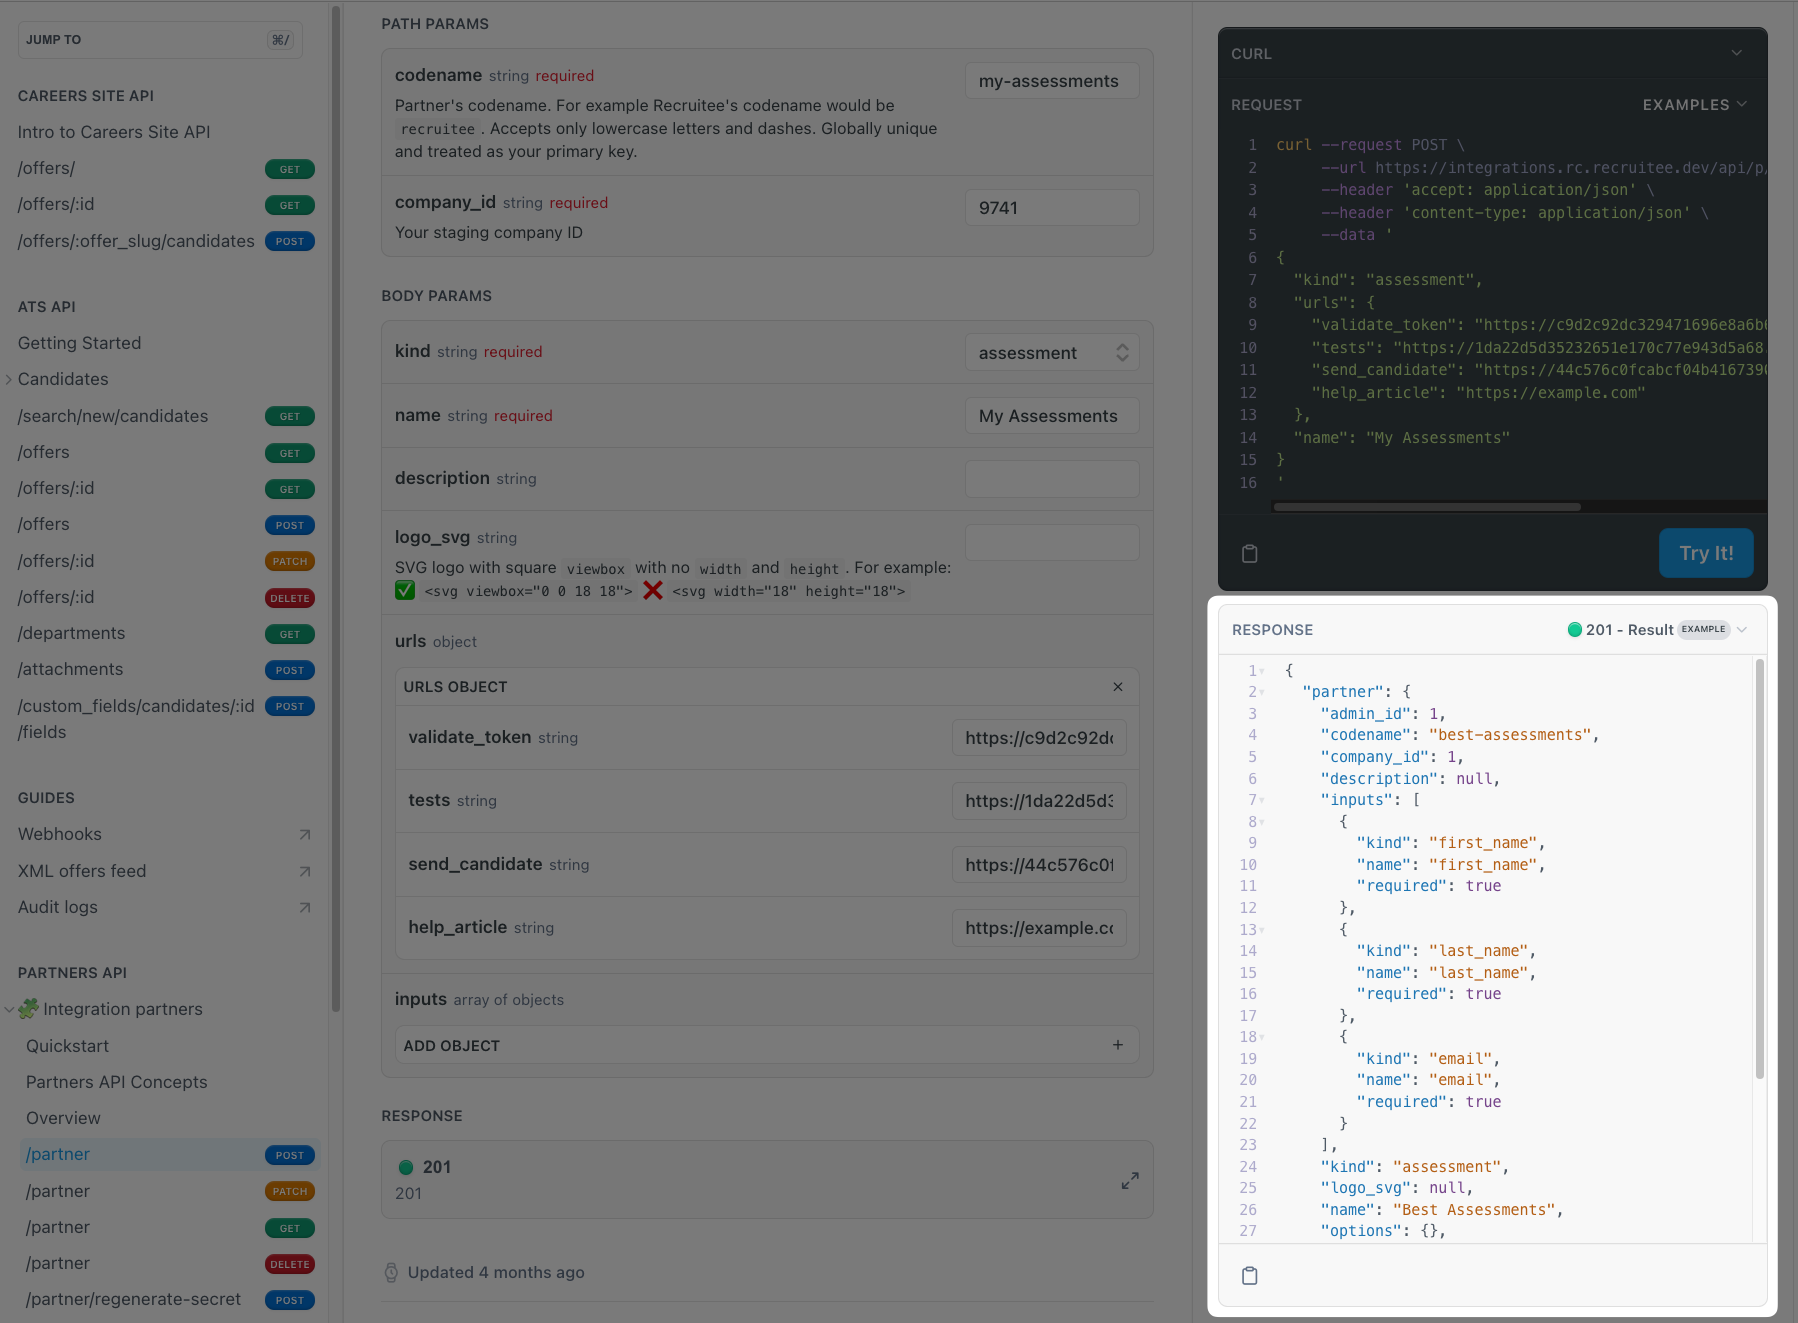Screen dimensions: 1798x1323
Task: Copy the cURL request with clipboard icon
Action: [1249, 554]
